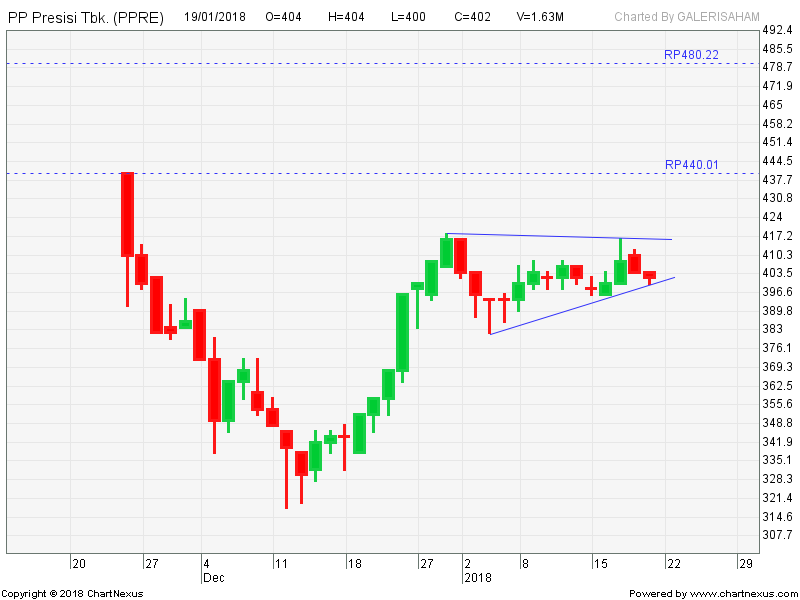The height and width of the screenshot is (600, 800).
Task: Select the RP440.01 price level label
Action: [691, 165]
